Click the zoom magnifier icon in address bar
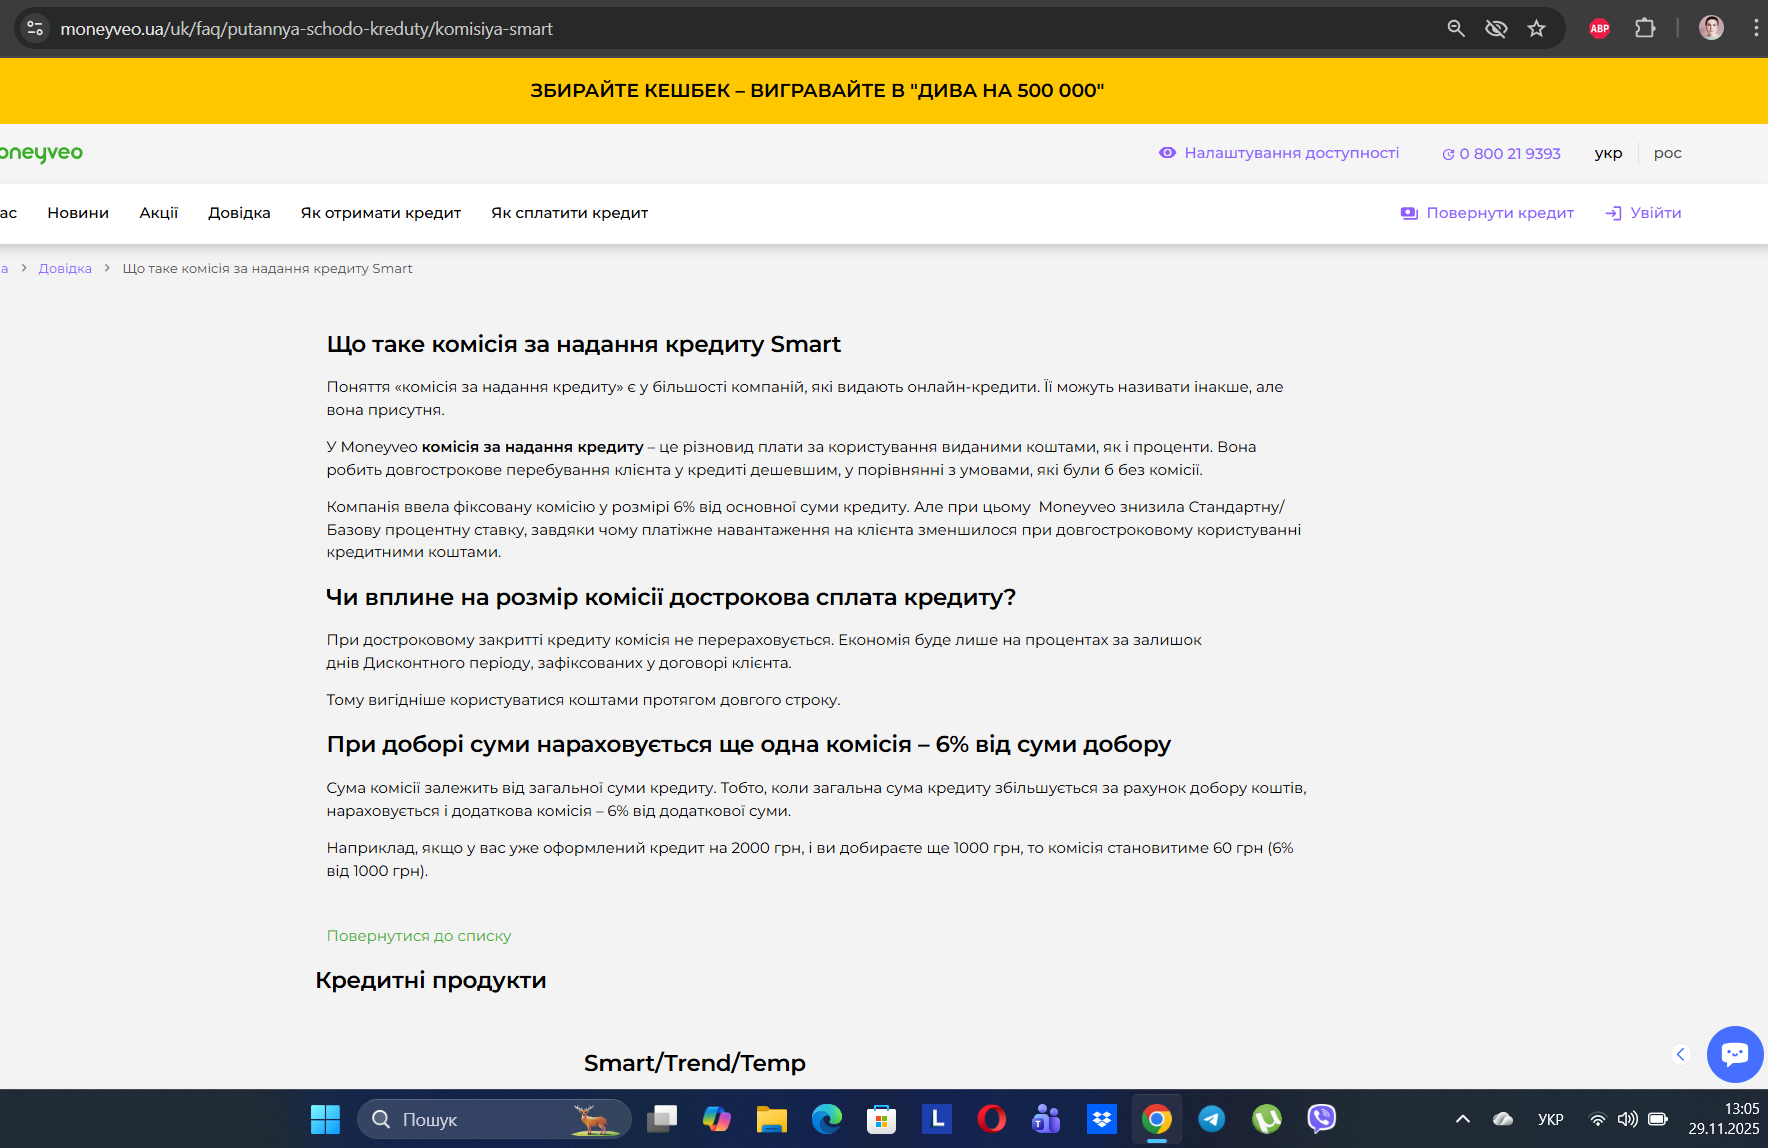 click(x=1456, y=28)
